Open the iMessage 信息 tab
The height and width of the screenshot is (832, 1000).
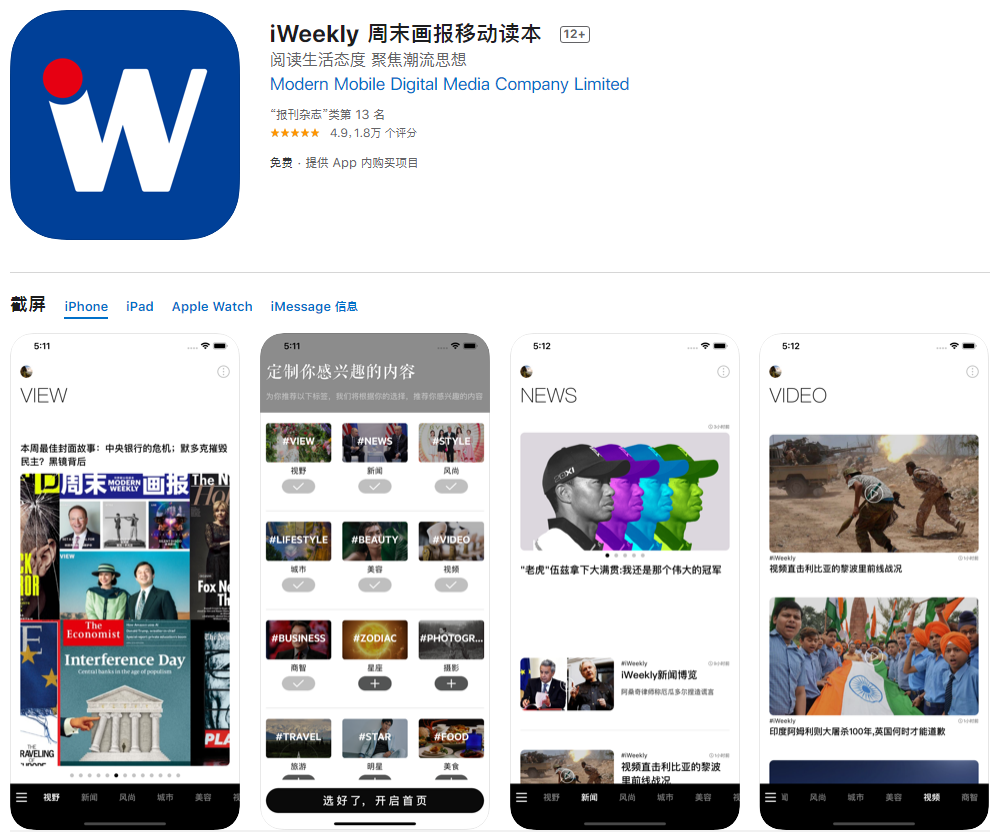[x=314, y=307]
